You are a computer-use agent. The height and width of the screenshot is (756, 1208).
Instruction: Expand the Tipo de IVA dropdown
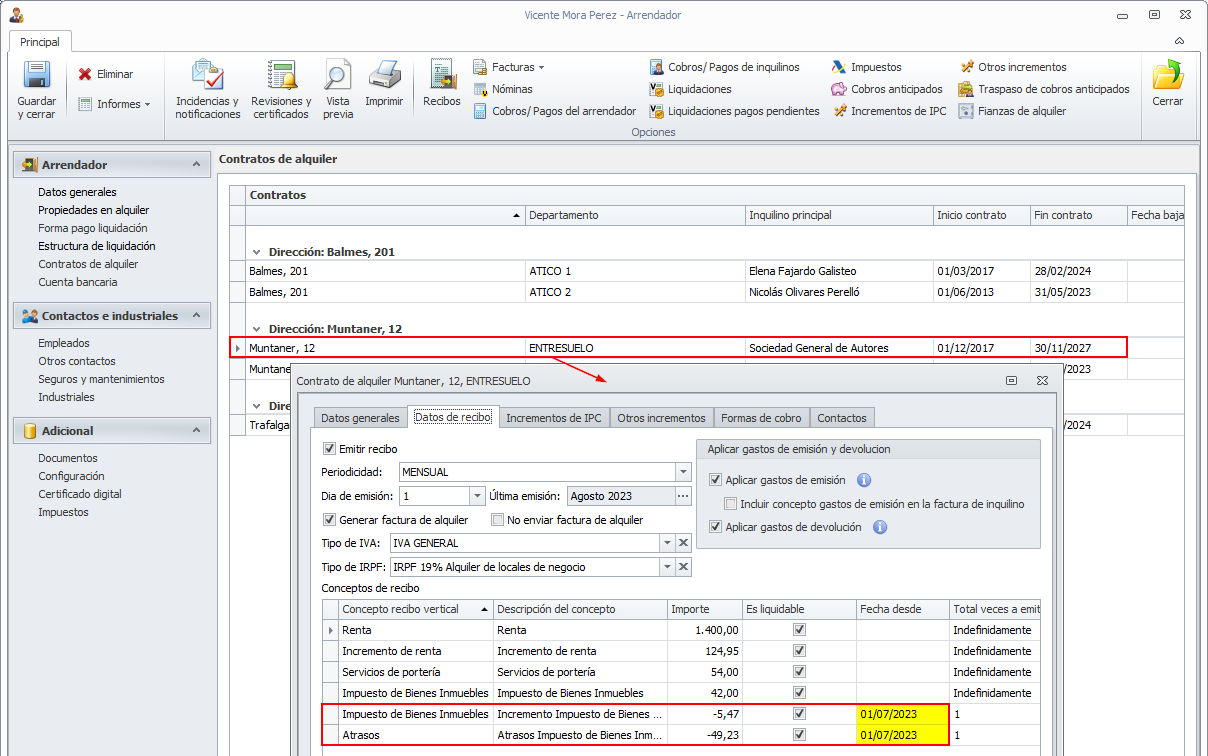click(x=667, y=543)
